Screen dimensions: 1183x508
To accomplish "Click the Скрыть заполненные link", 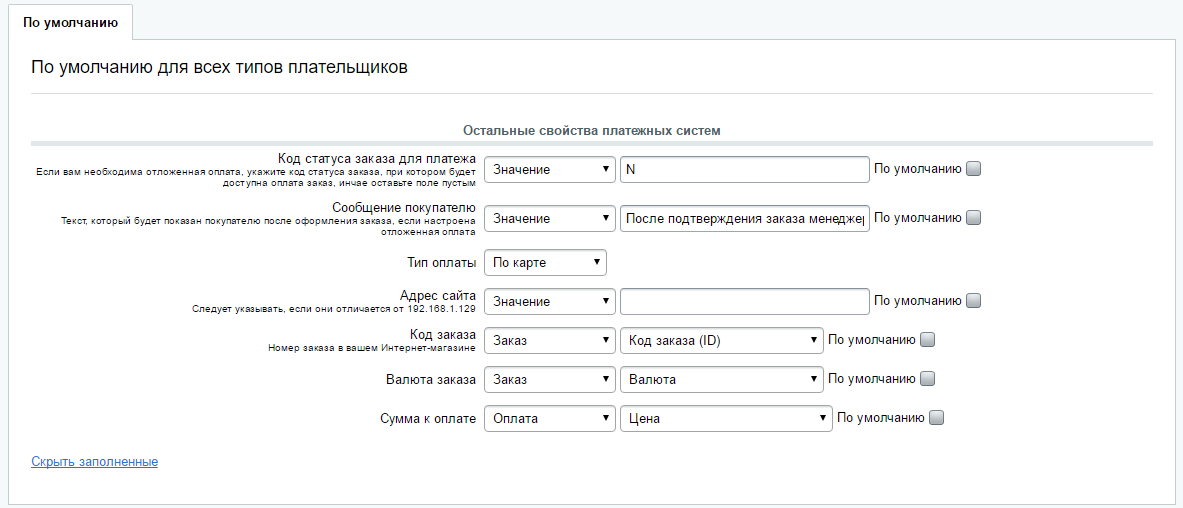I will [95, 462].
